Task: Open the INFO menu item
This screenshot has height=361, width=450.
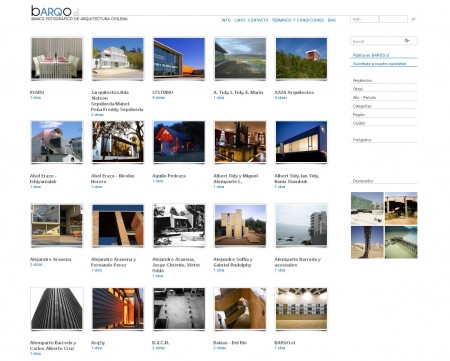Action: pyautogui.click(x=226, y=20)
